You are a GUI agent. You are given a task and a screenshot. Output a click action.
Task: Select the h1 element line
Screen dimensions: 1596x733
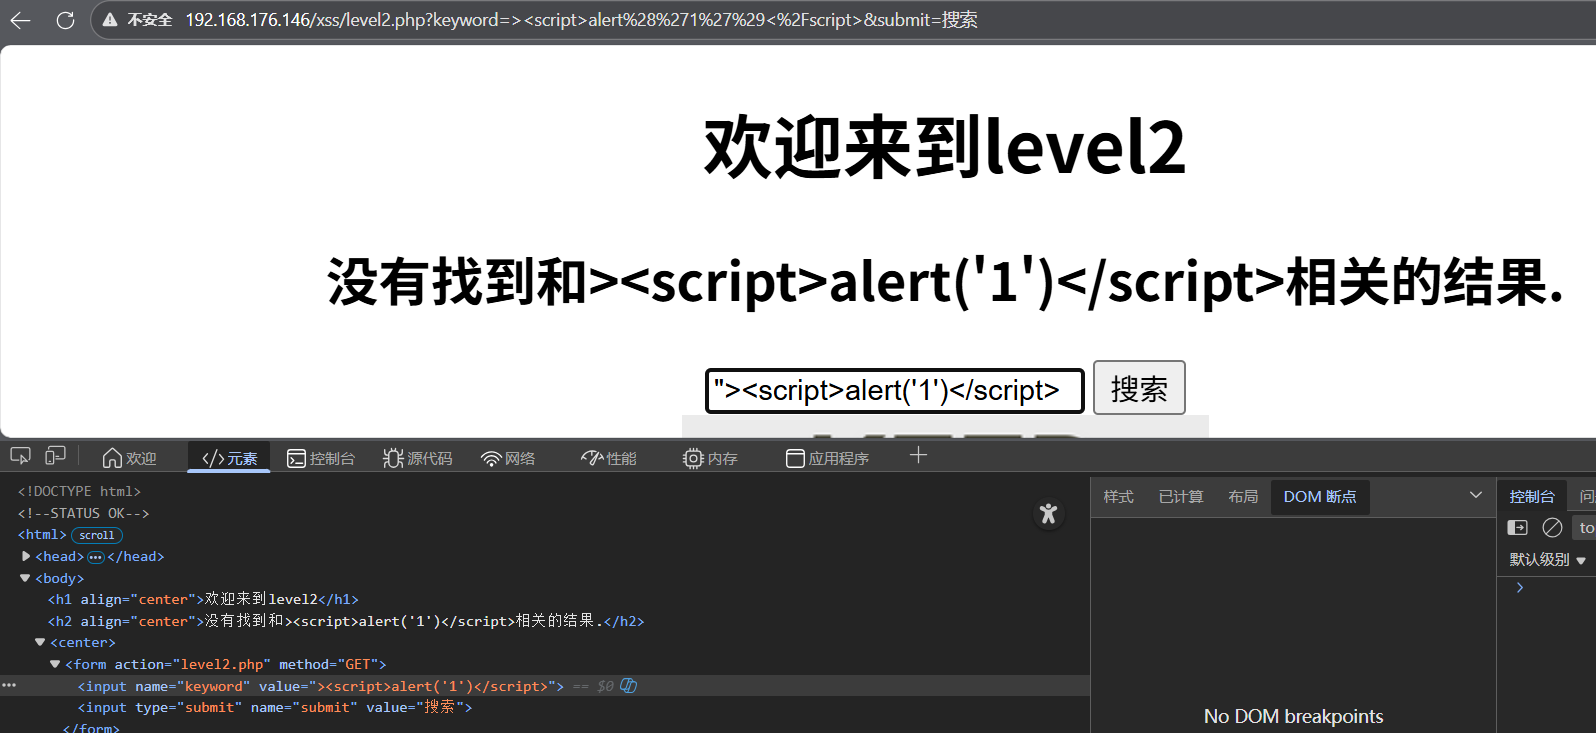pyautogui.click(x=203, y=599)
